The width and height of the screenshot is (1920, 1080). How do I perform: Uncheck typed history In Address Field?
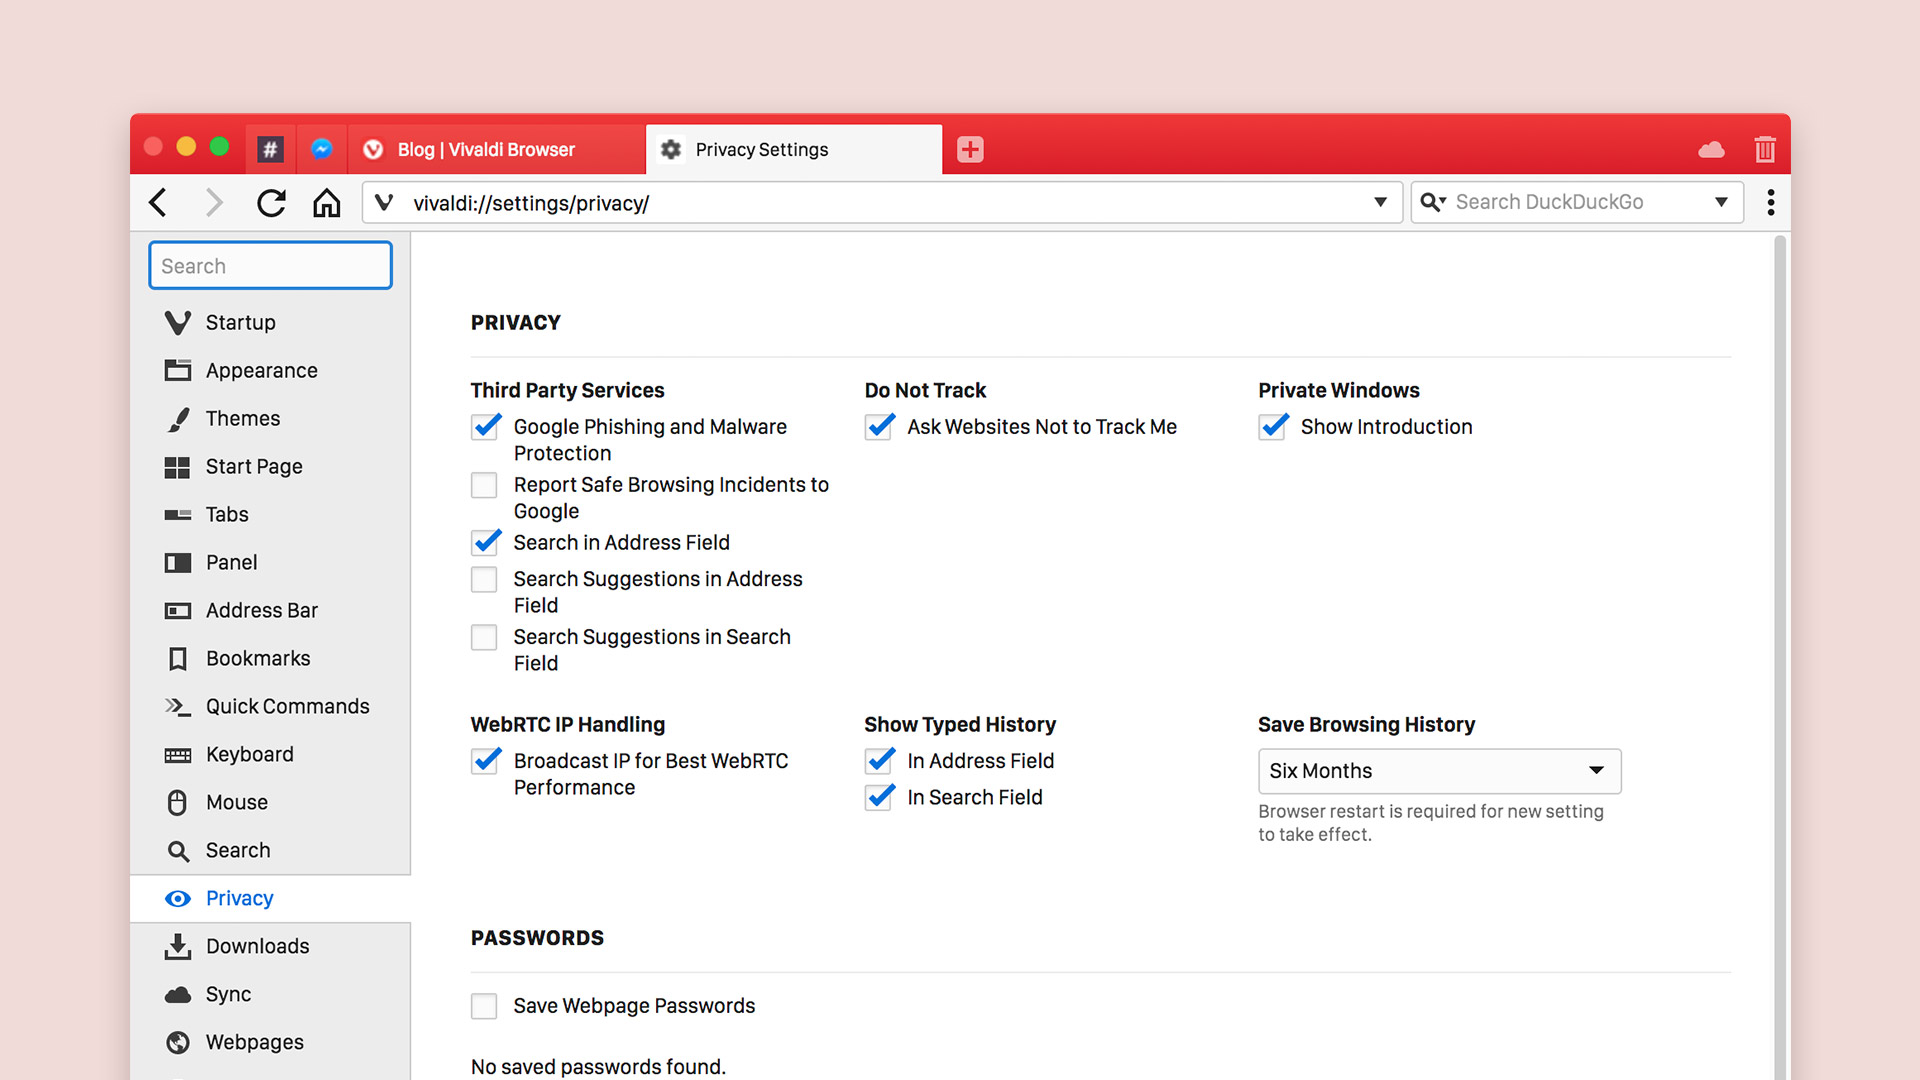[879, 761]
